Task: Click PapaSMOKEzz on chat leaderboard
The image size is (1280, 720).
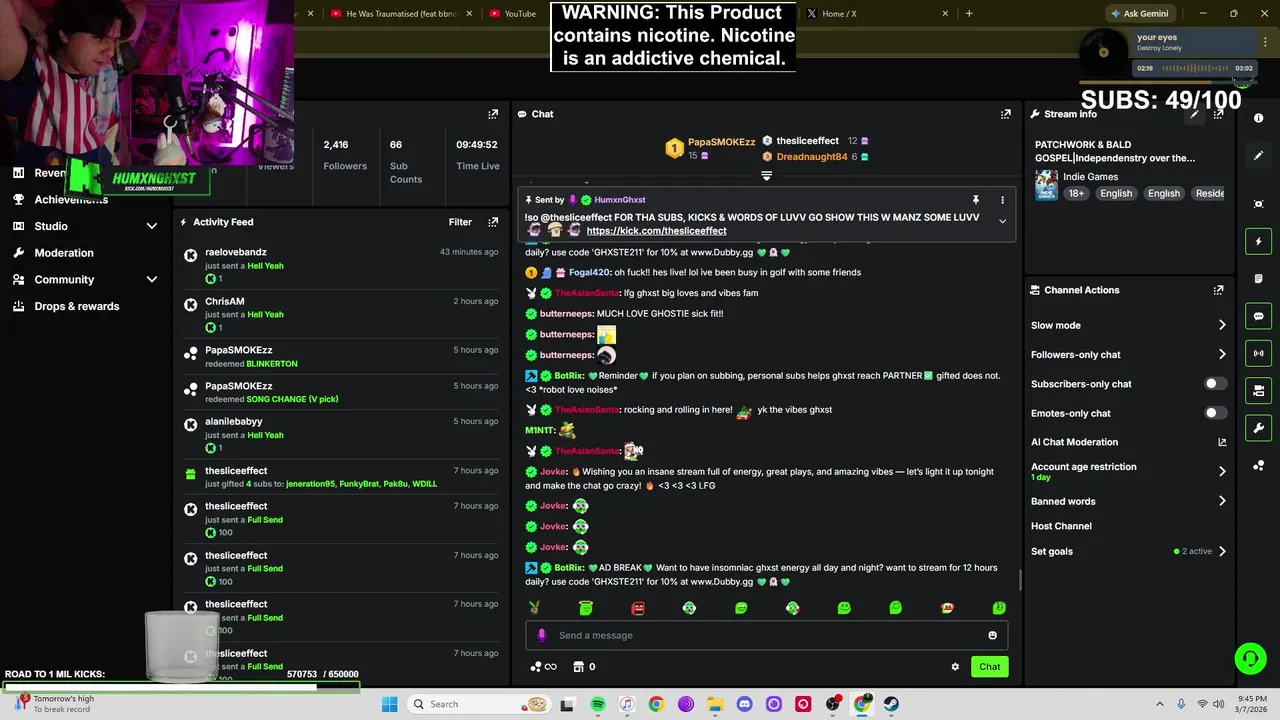Action: (721, 142)
